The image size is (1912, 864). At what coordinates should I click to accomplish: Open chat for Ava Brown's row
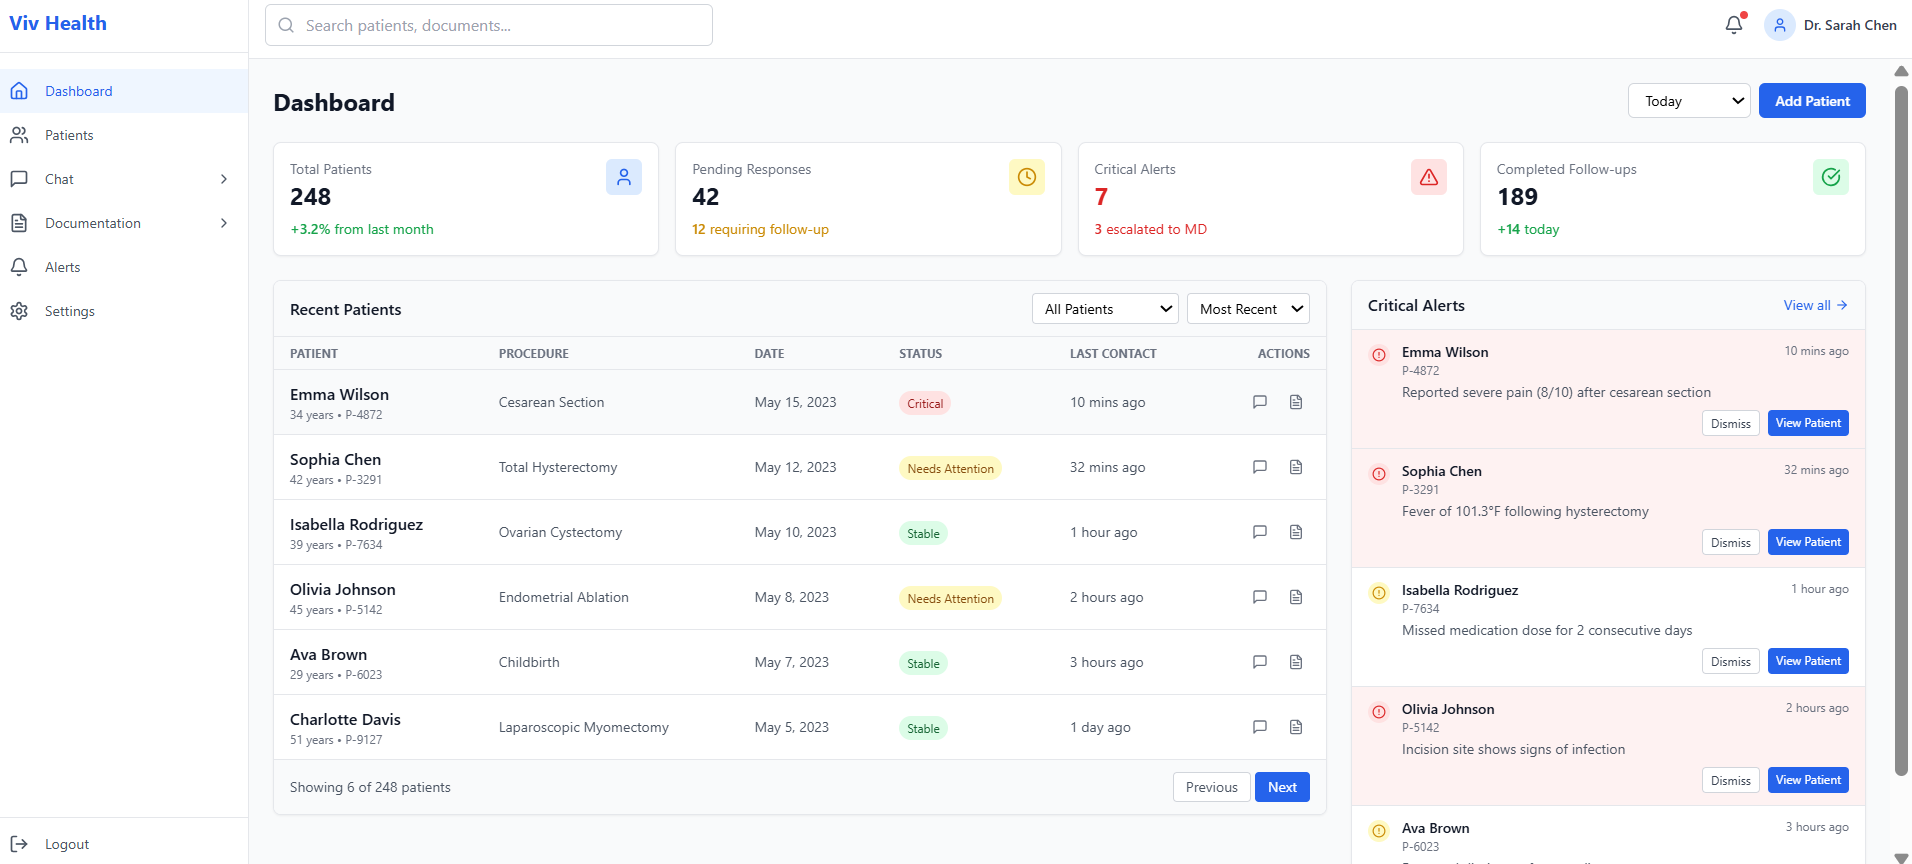click(1260, 662)
